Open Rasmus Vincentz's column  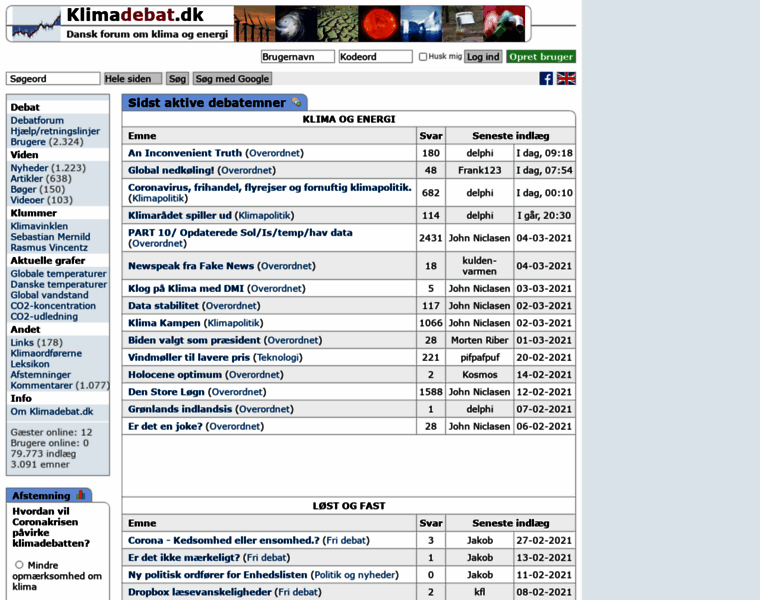point(49,247)
